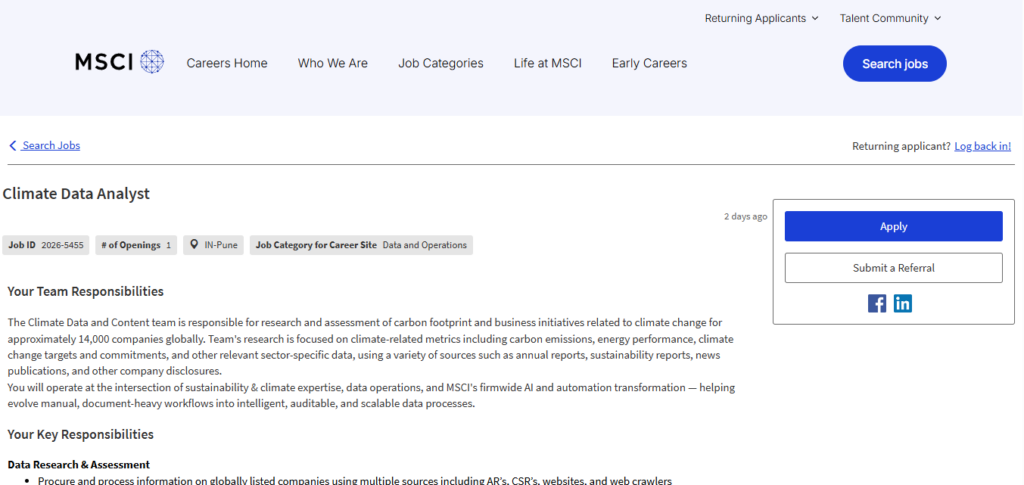
Task: Click the back chevron beside Search Jobs
Action: point(12,146)
